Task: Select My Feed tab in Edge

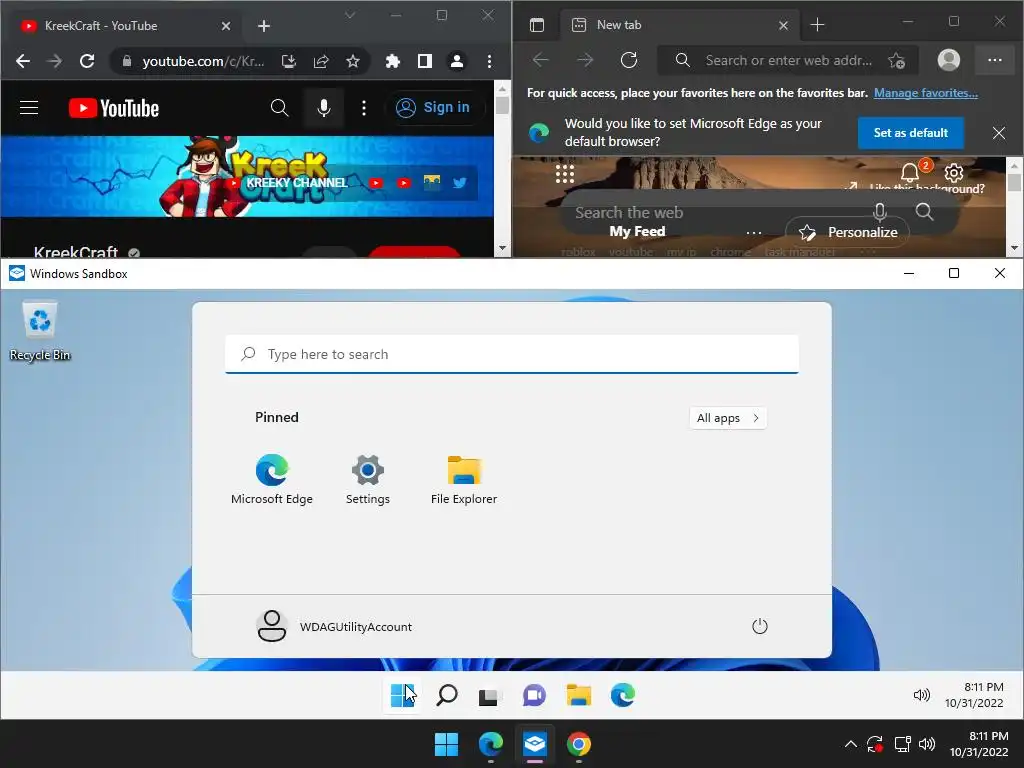Action: [x=637, y=231]
